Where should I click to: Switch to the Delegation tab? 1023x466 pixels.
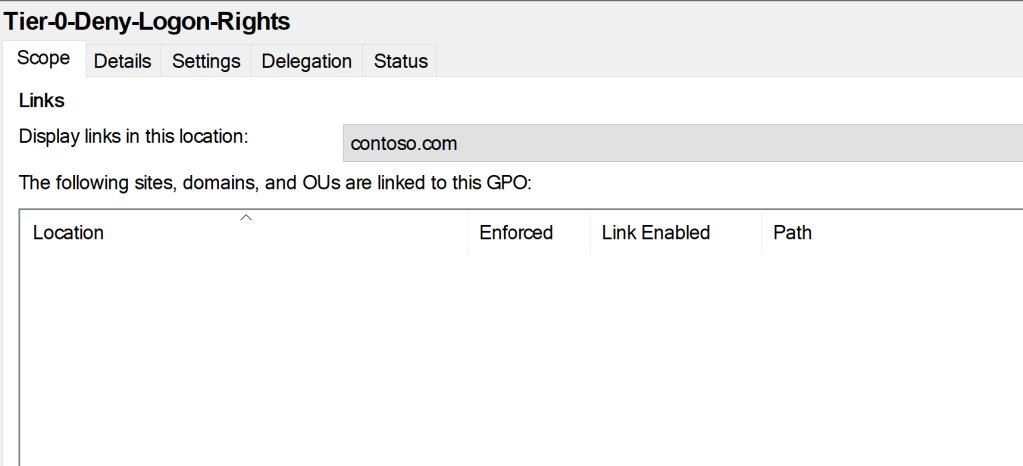[x=307, y=61]
